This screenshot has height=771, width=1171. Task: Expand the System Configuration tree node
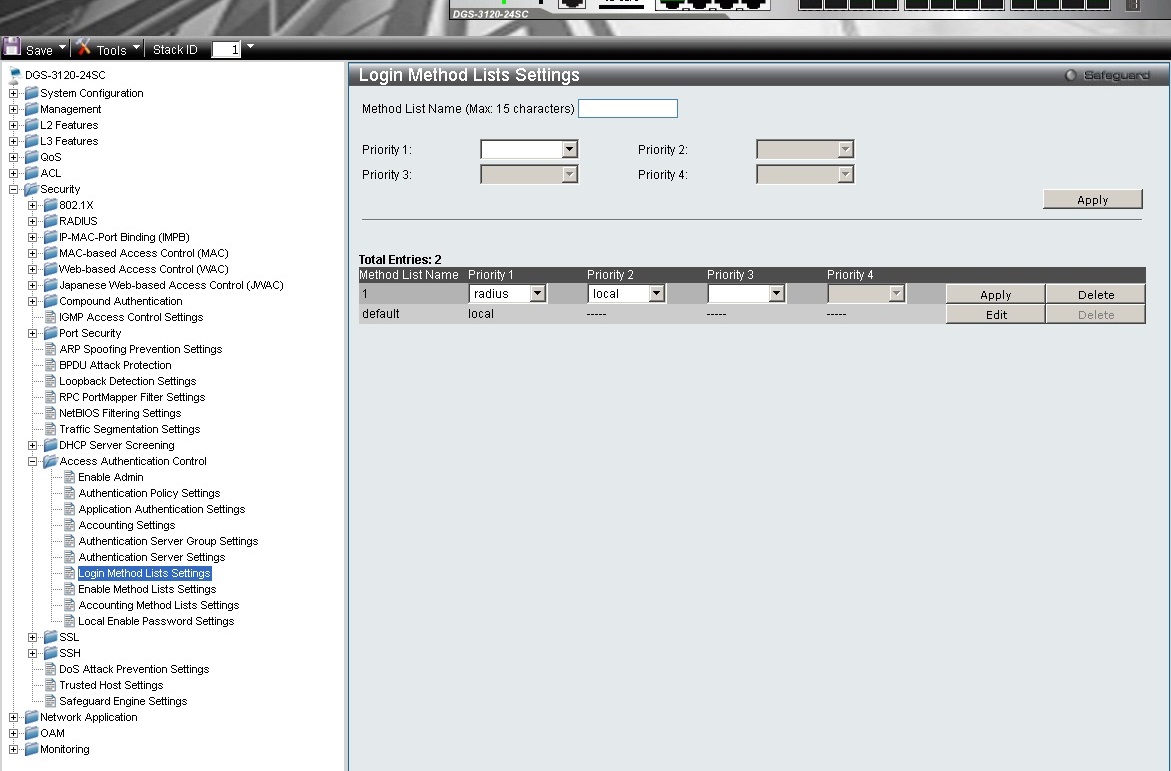[14, 93]
